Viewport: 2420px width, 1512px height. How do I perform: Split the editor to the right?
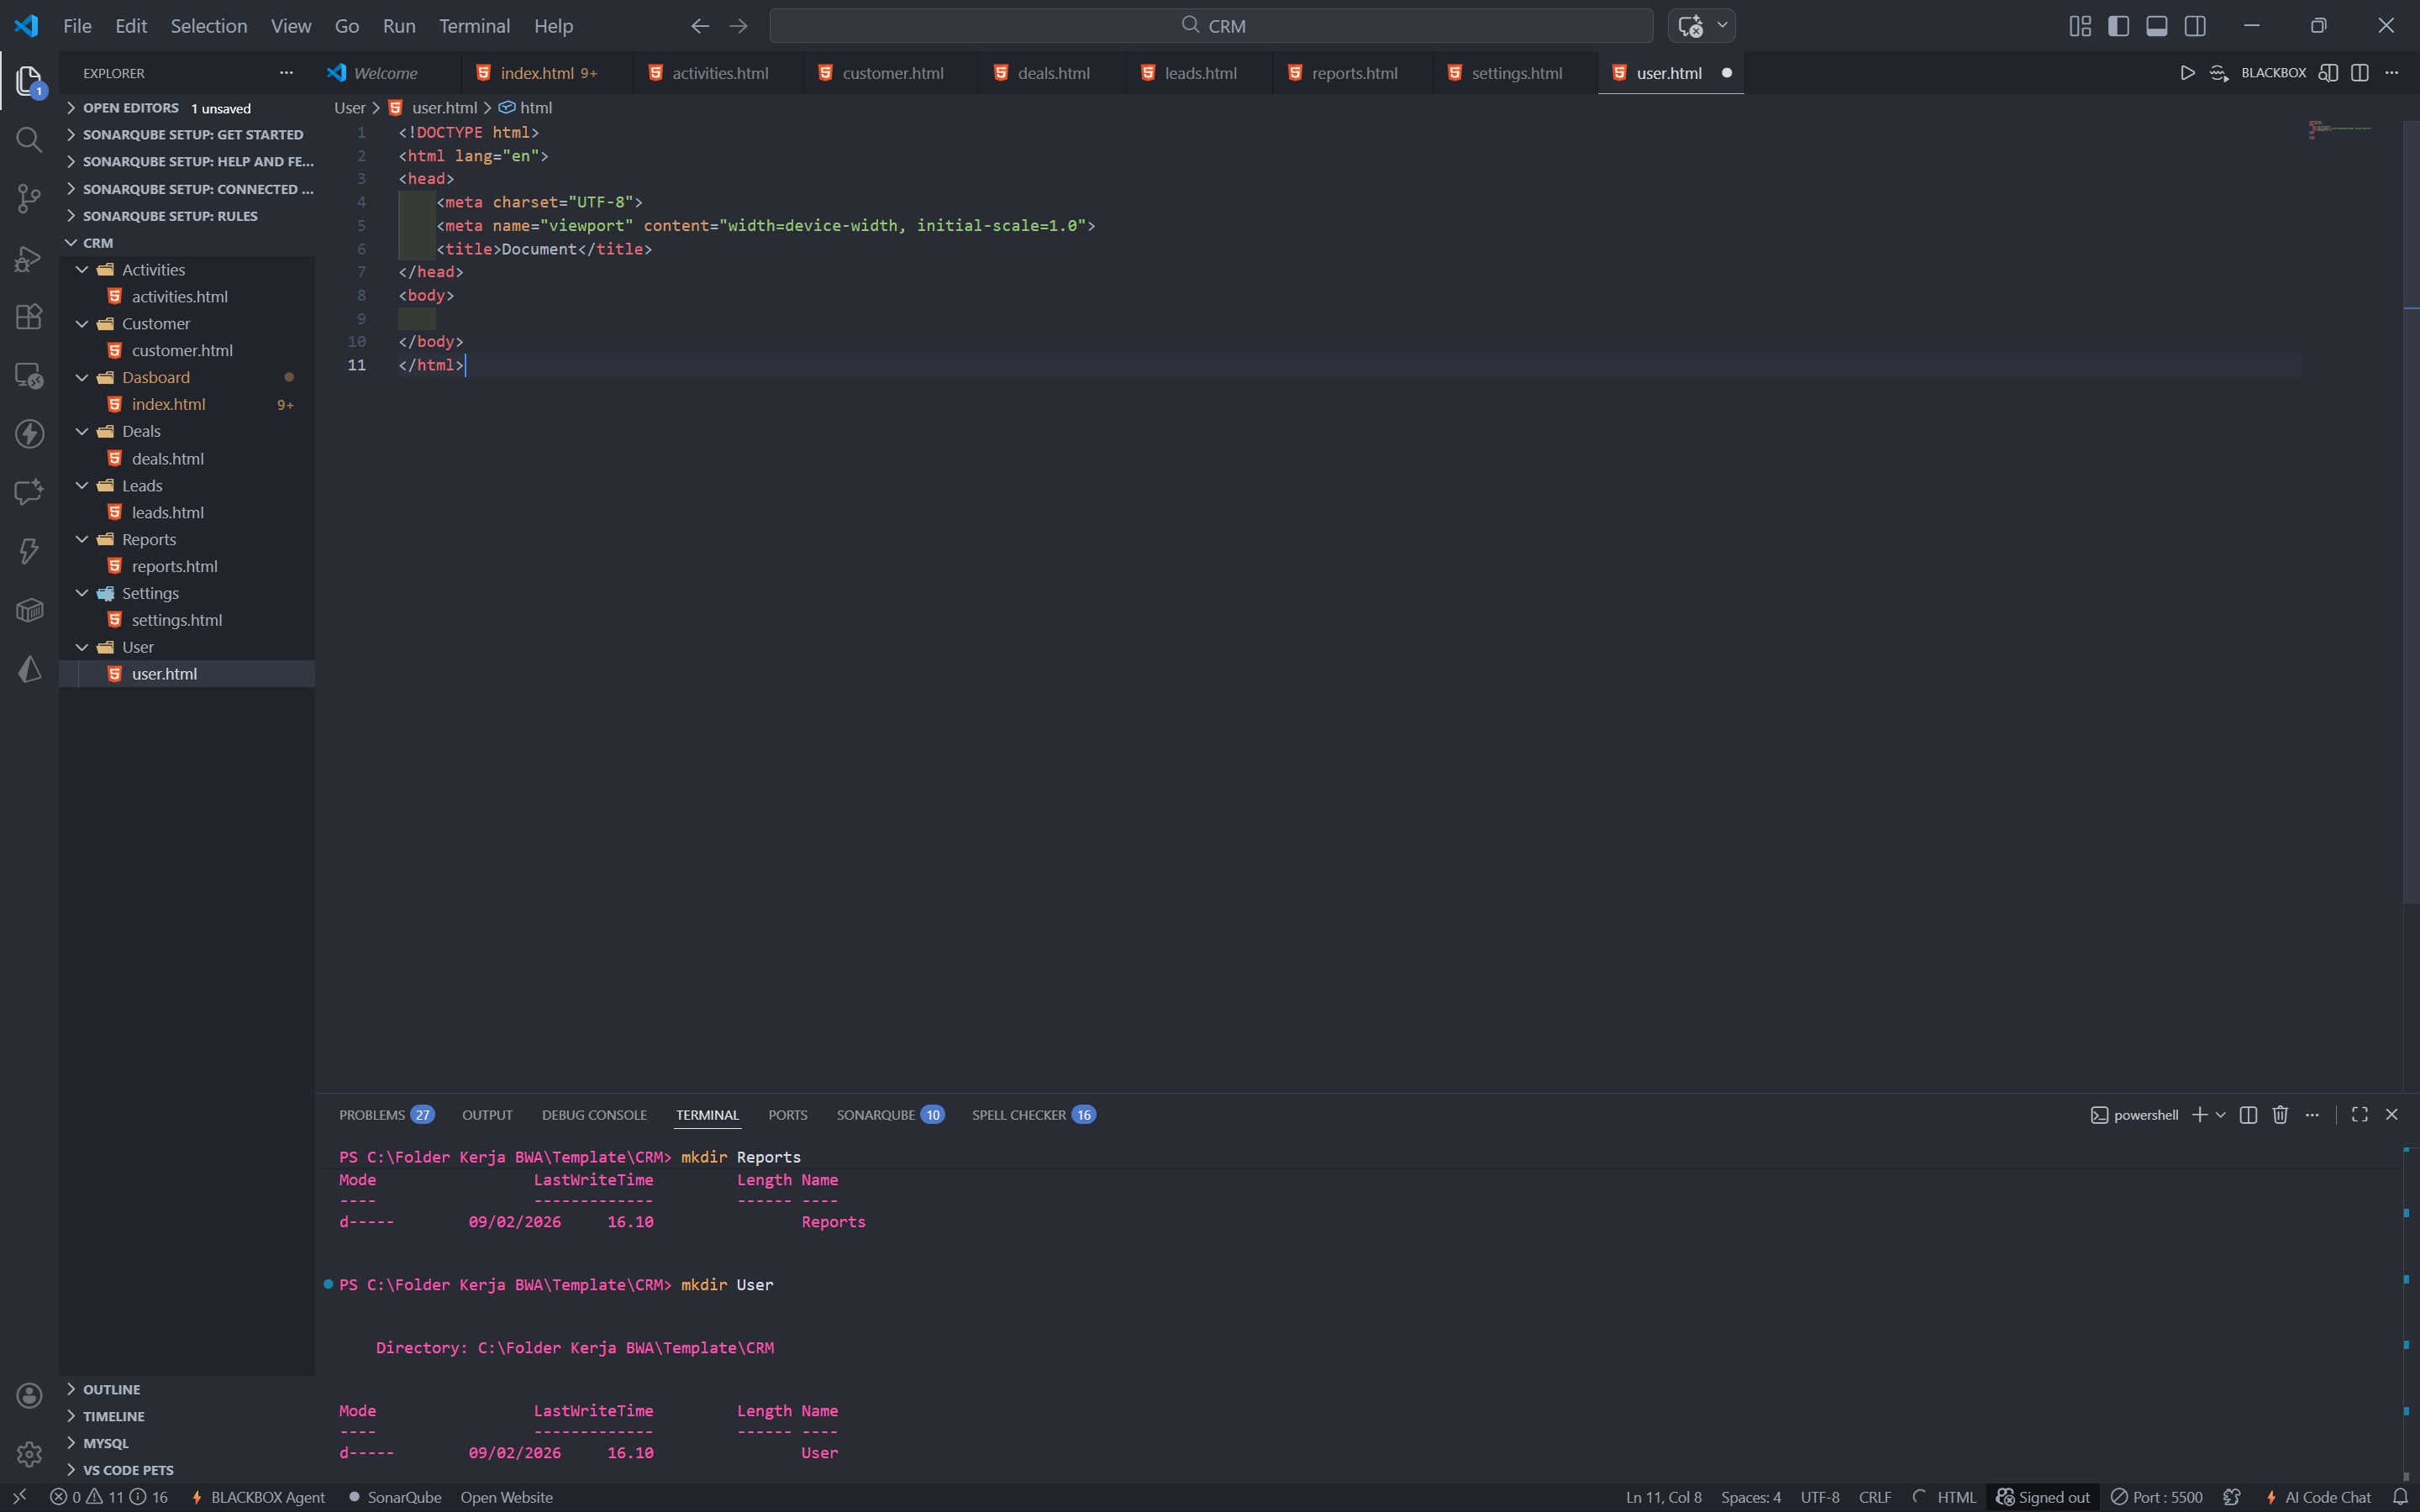[2359, 73]
